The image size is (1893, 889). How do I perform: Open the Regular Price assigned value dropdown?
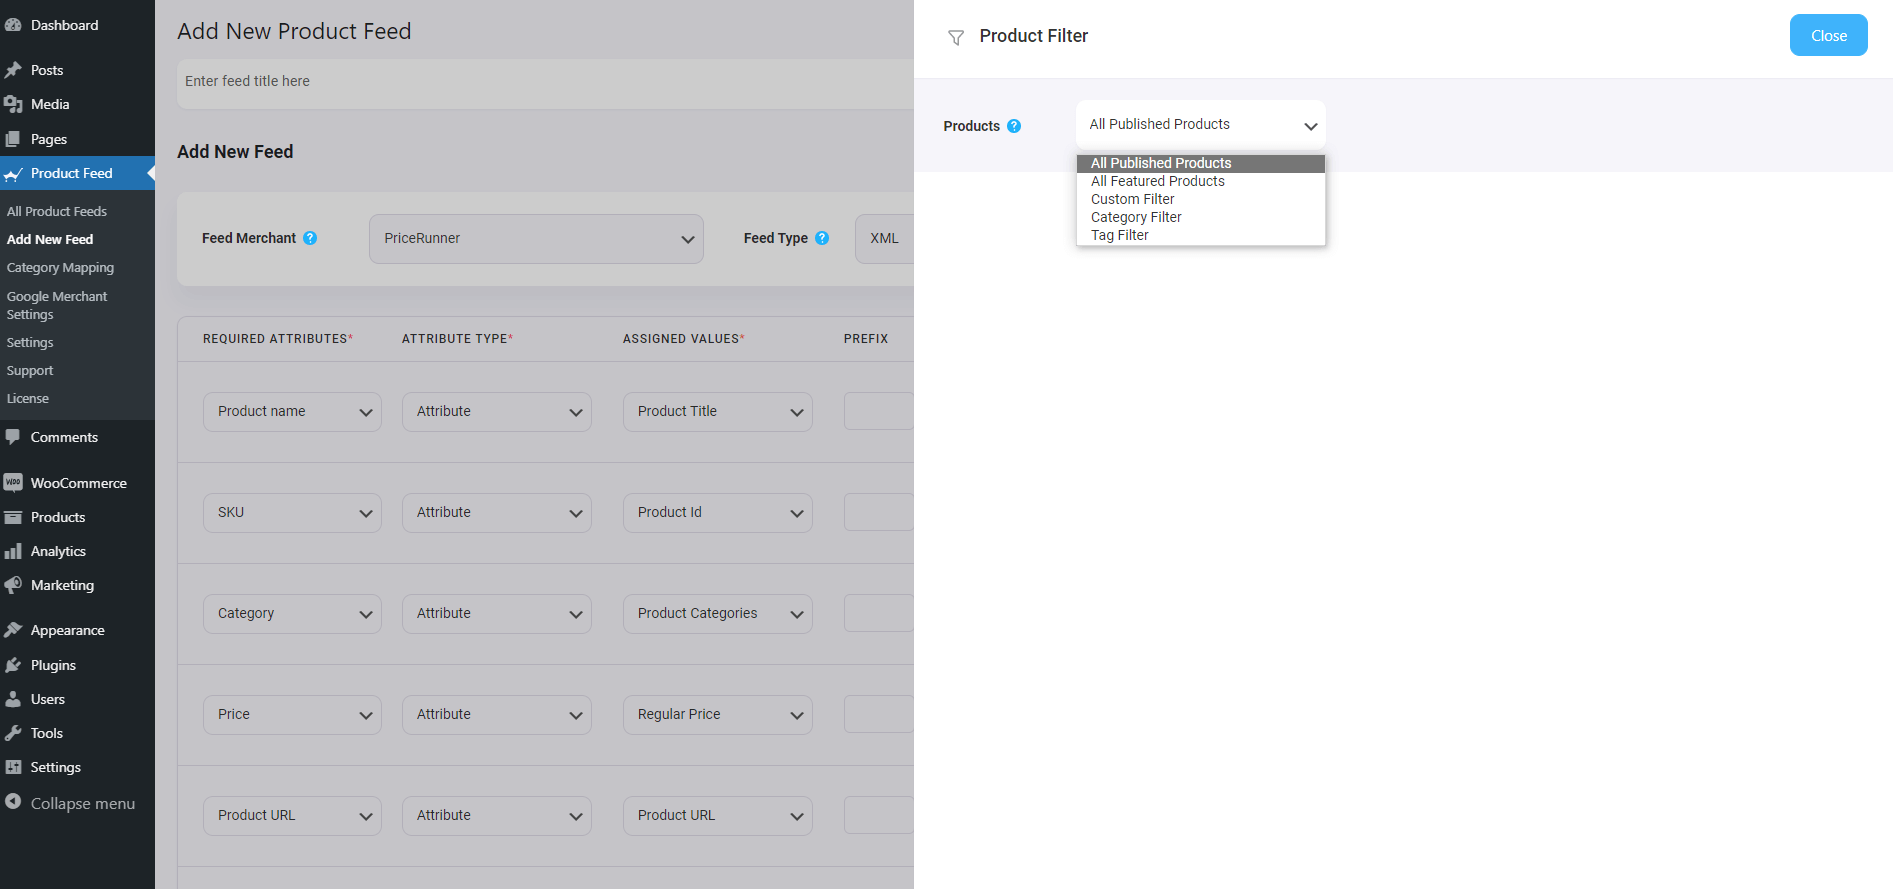click(717, 715)
